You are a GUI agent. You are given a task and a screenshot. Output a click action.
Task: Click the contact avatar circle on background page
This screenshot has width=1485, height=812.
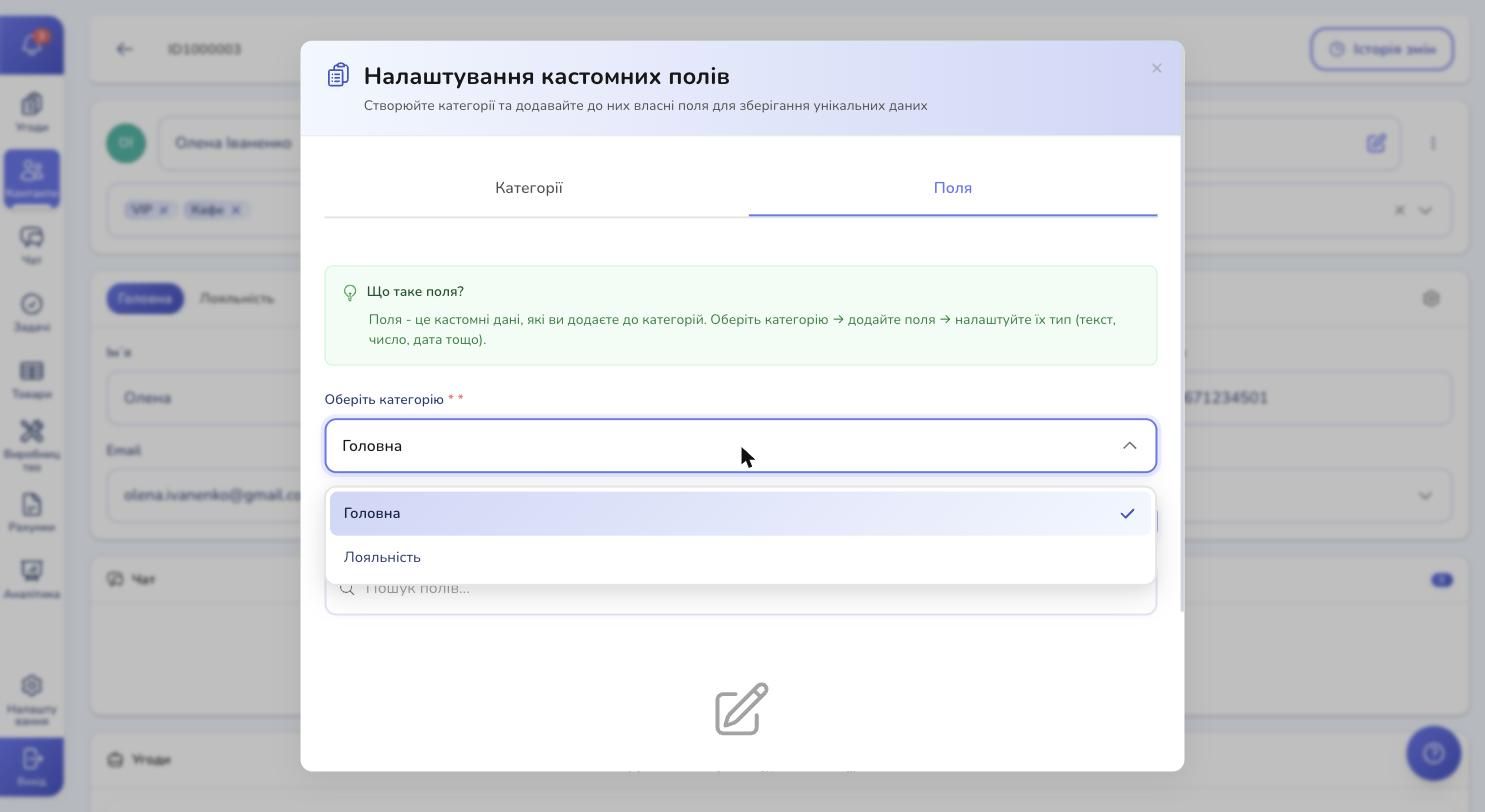126,143
